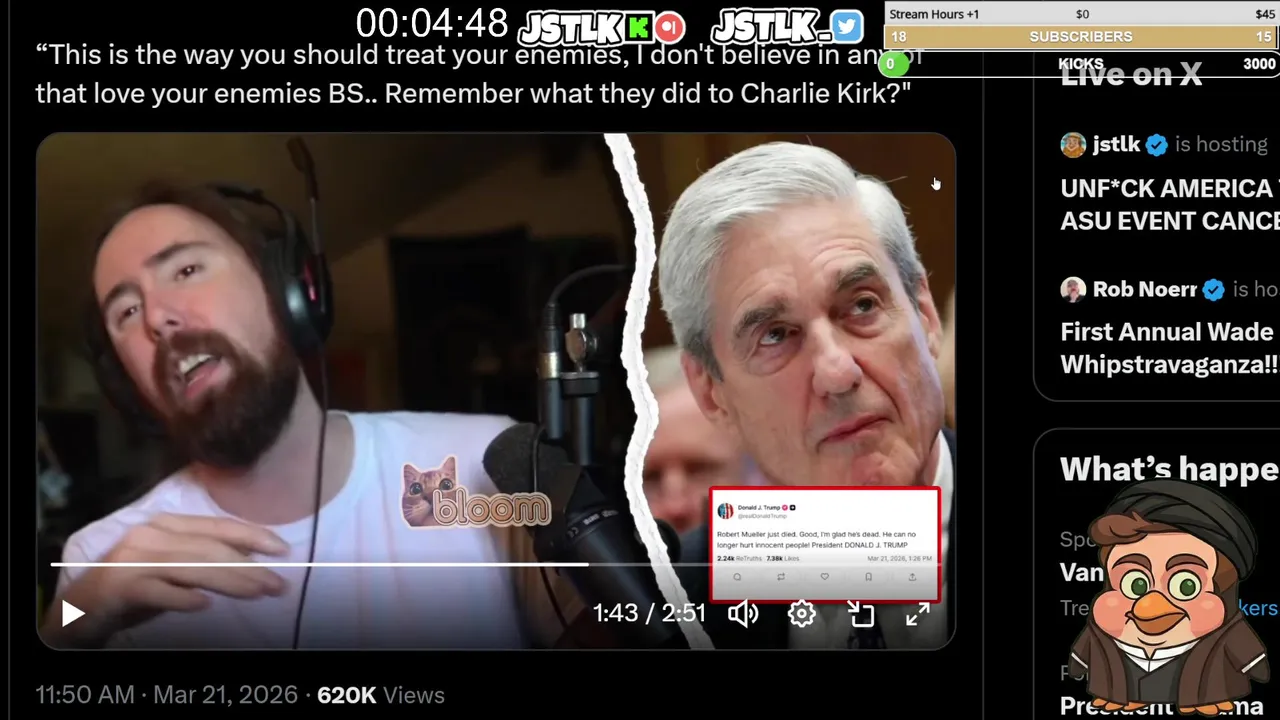This screenshot has height=720, width=1280.
Task: Open video settings gear icon
Action: [x=802, y=613]
